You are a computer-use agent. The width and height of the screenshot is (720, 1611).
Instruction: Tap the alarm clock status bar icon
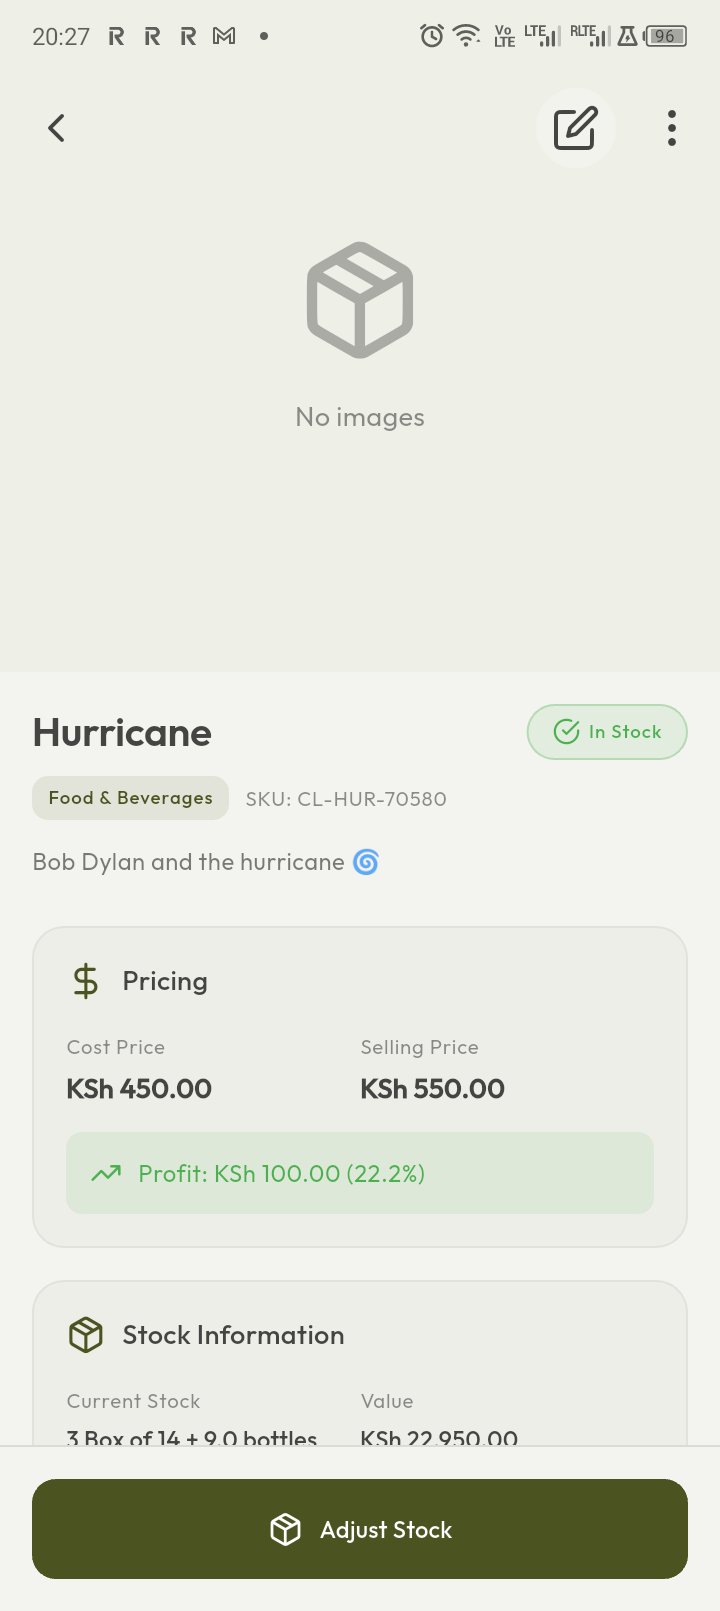click(432, 36)
